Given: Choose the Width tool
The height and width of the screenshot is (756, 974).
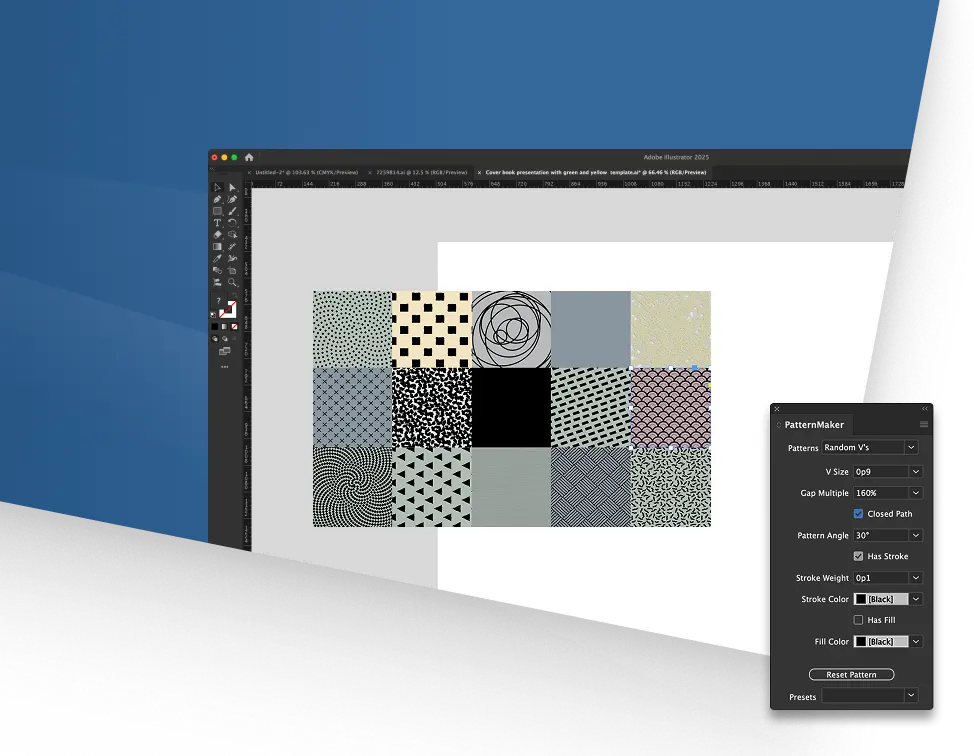Looking at the screenshot, I should tap(232, 247).
